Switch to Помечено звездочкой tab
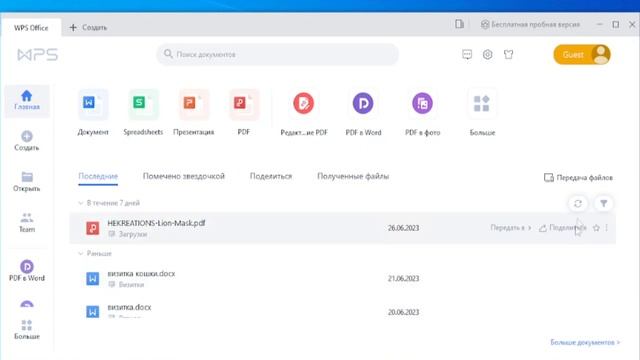The image size is (640, 360). (x=184, y=176)
